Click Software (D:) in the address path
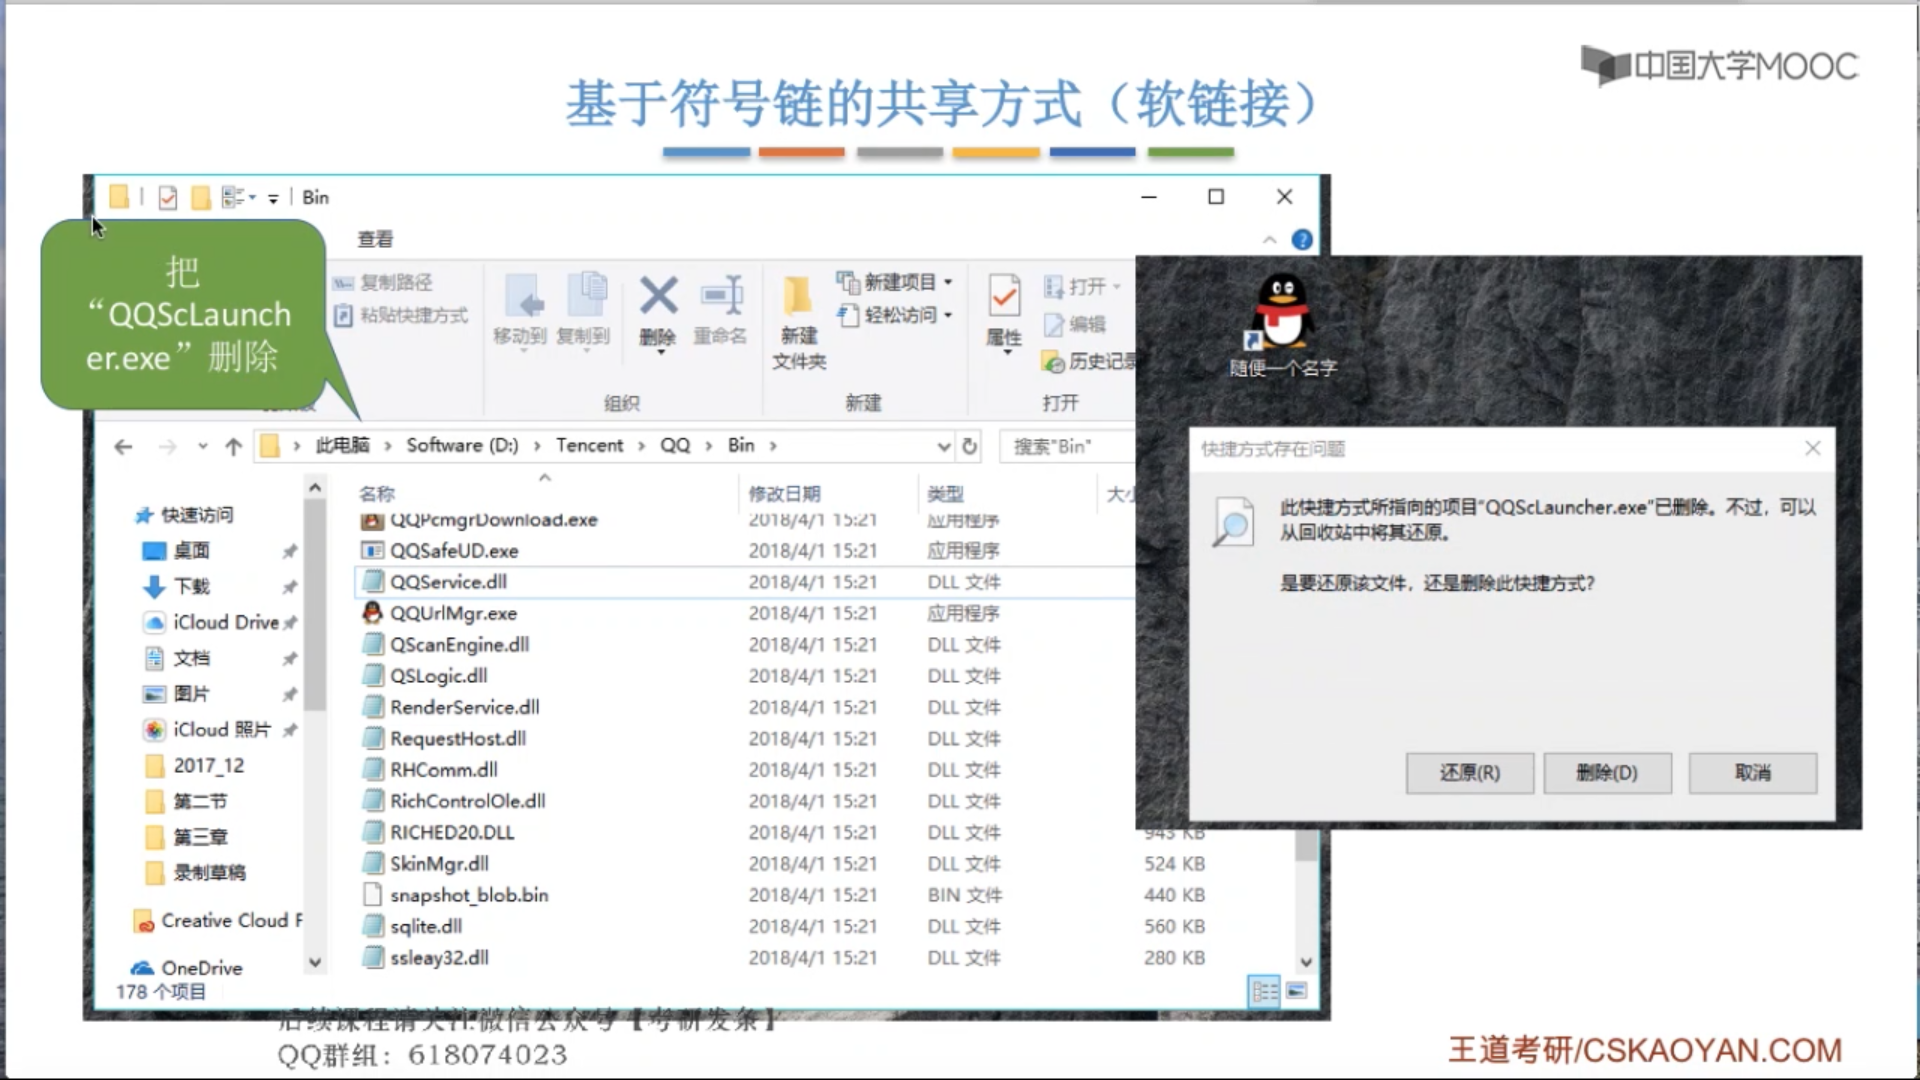The width and height of the screenshot is (1920, 1080). [462, 445]
